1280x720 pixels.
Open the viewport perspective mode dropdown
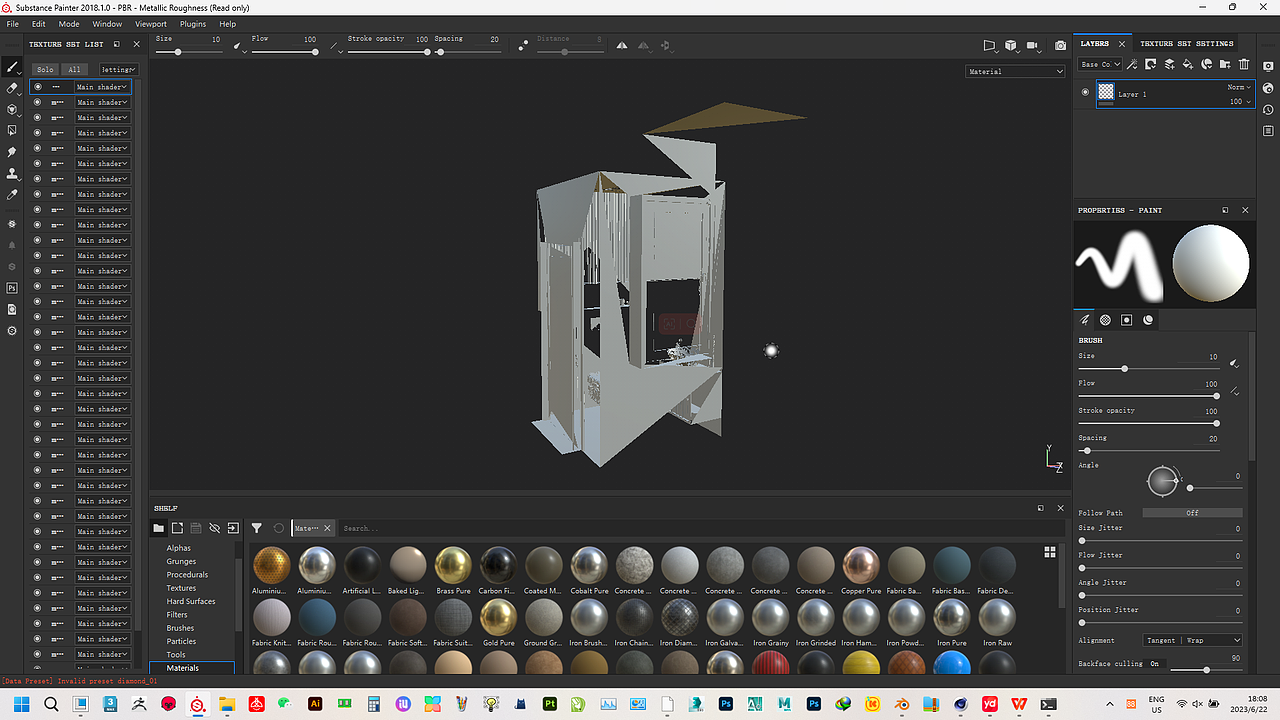click(x=990, y=45)
